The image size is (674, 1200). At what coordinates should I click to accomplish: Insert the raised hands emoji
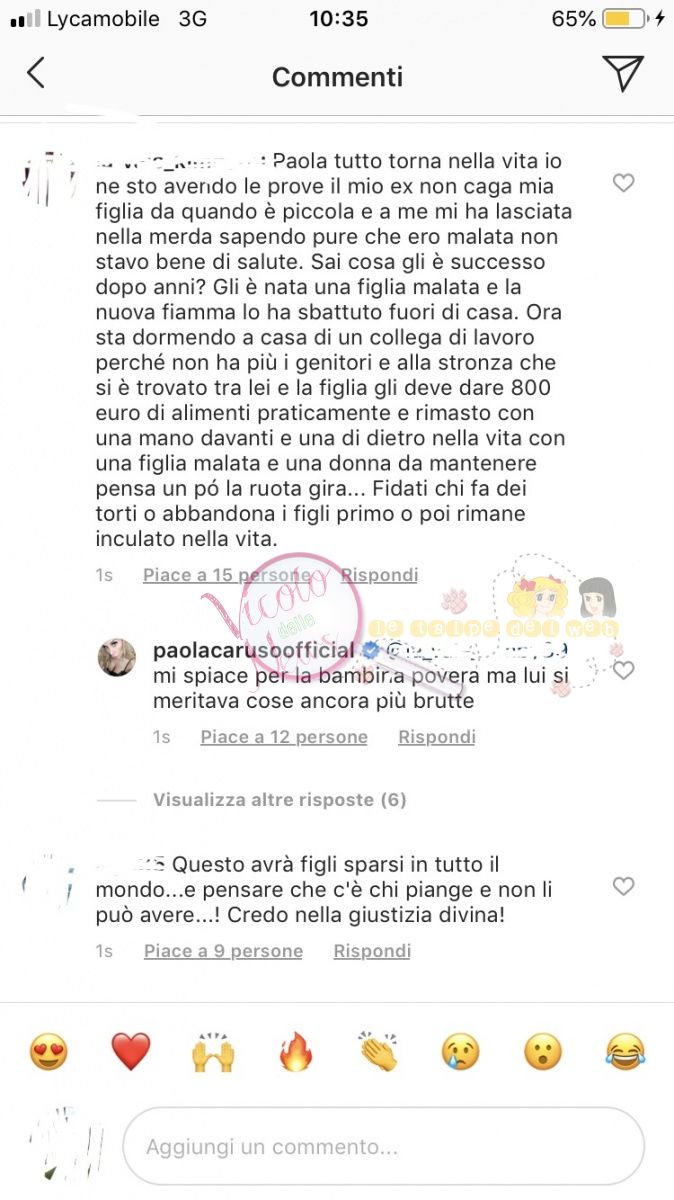click(213, 1052)
